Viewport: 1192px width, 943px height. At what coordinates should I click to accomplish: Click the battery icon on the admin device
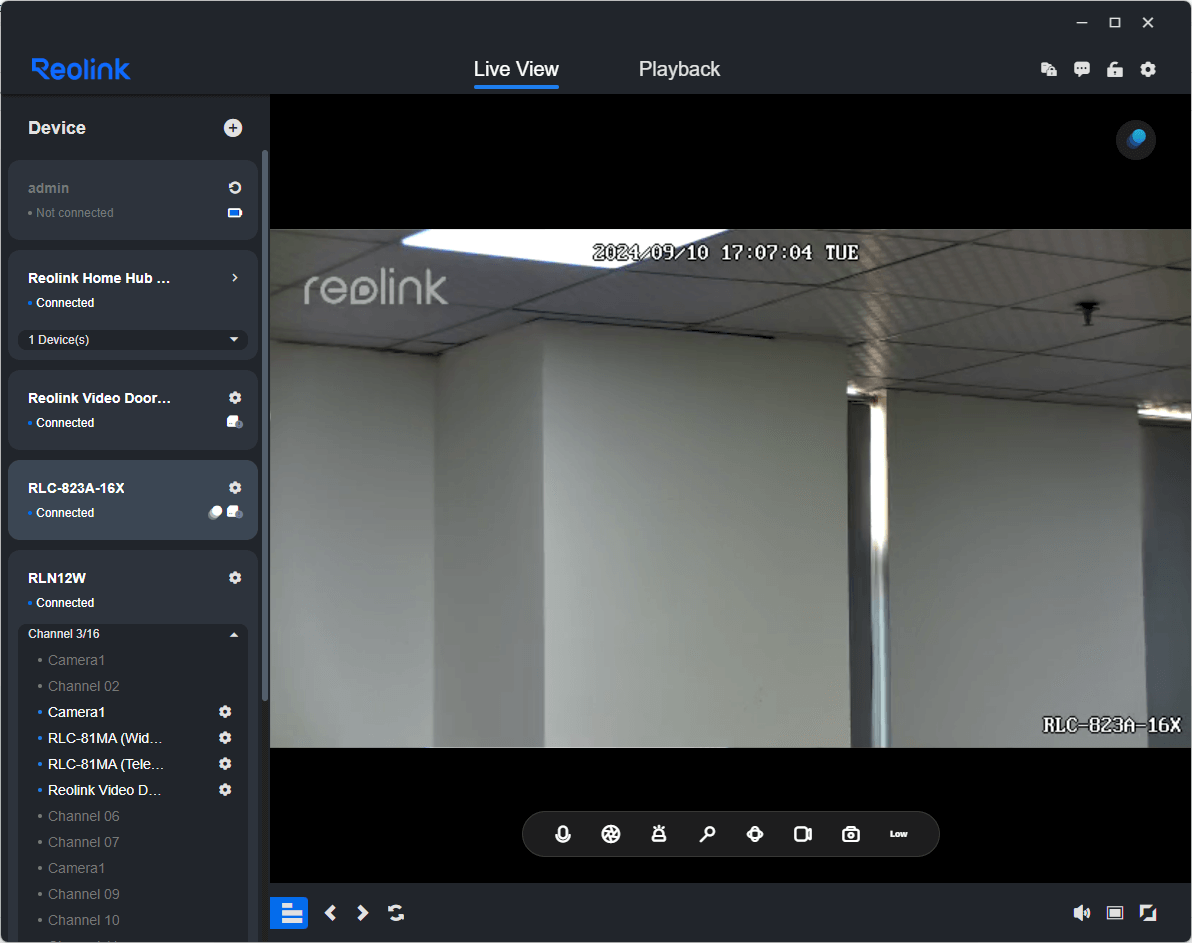(x=235, y=213)
